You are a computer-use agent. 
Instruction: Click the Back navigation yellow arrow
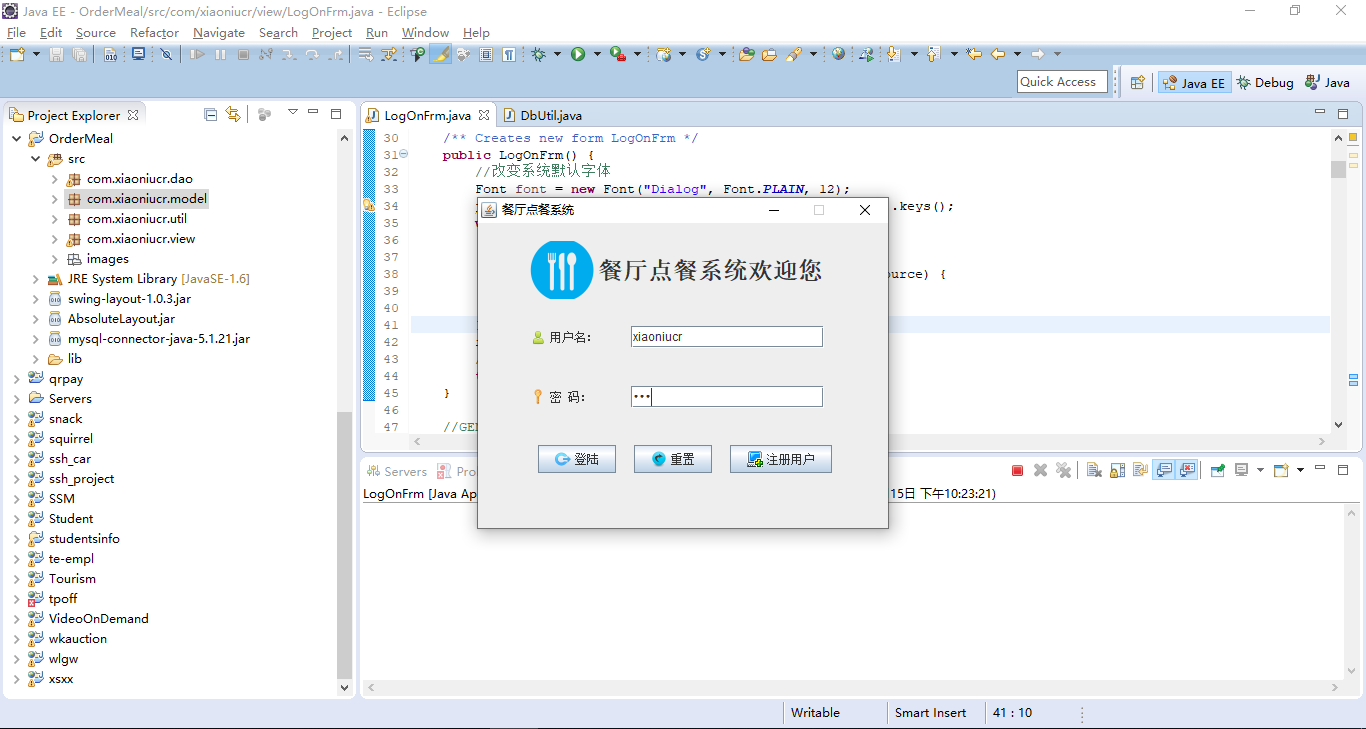tap(997, 54)
